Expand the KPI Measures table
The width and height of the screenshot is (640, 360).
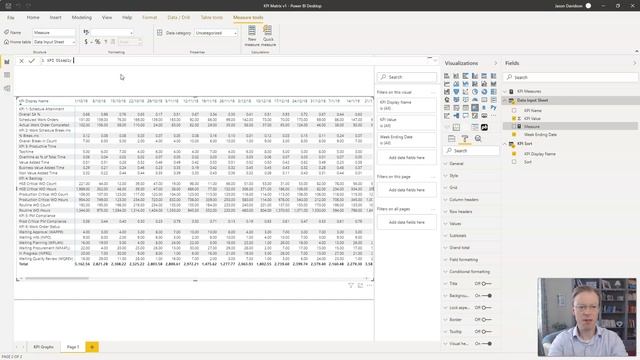(505, 91)
